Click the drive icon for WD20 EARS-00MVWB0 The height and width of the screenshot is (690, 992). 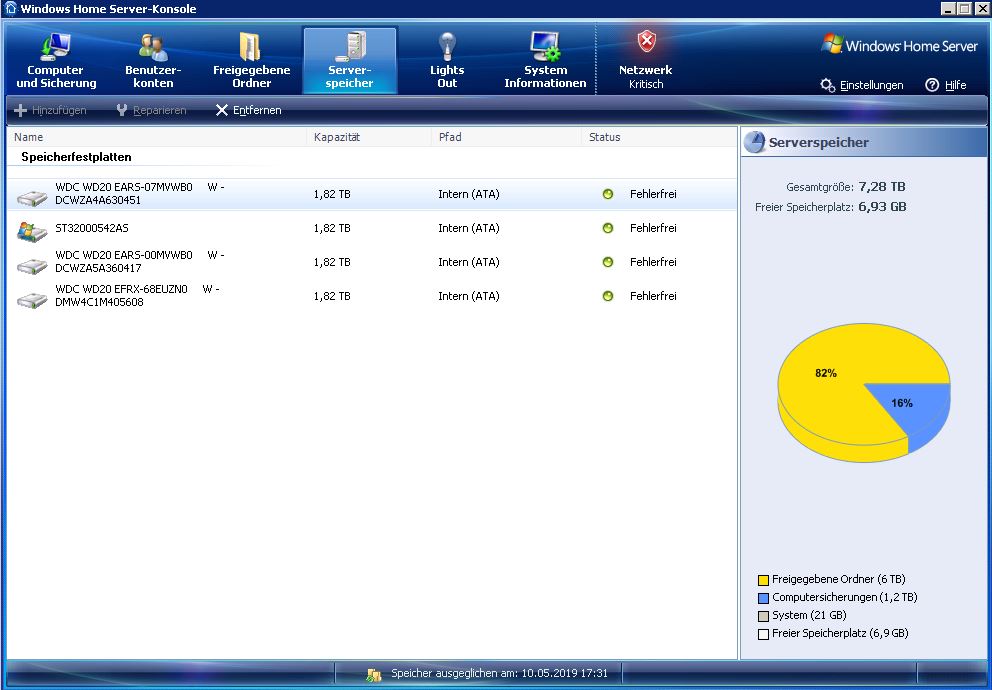coord(32,266)
